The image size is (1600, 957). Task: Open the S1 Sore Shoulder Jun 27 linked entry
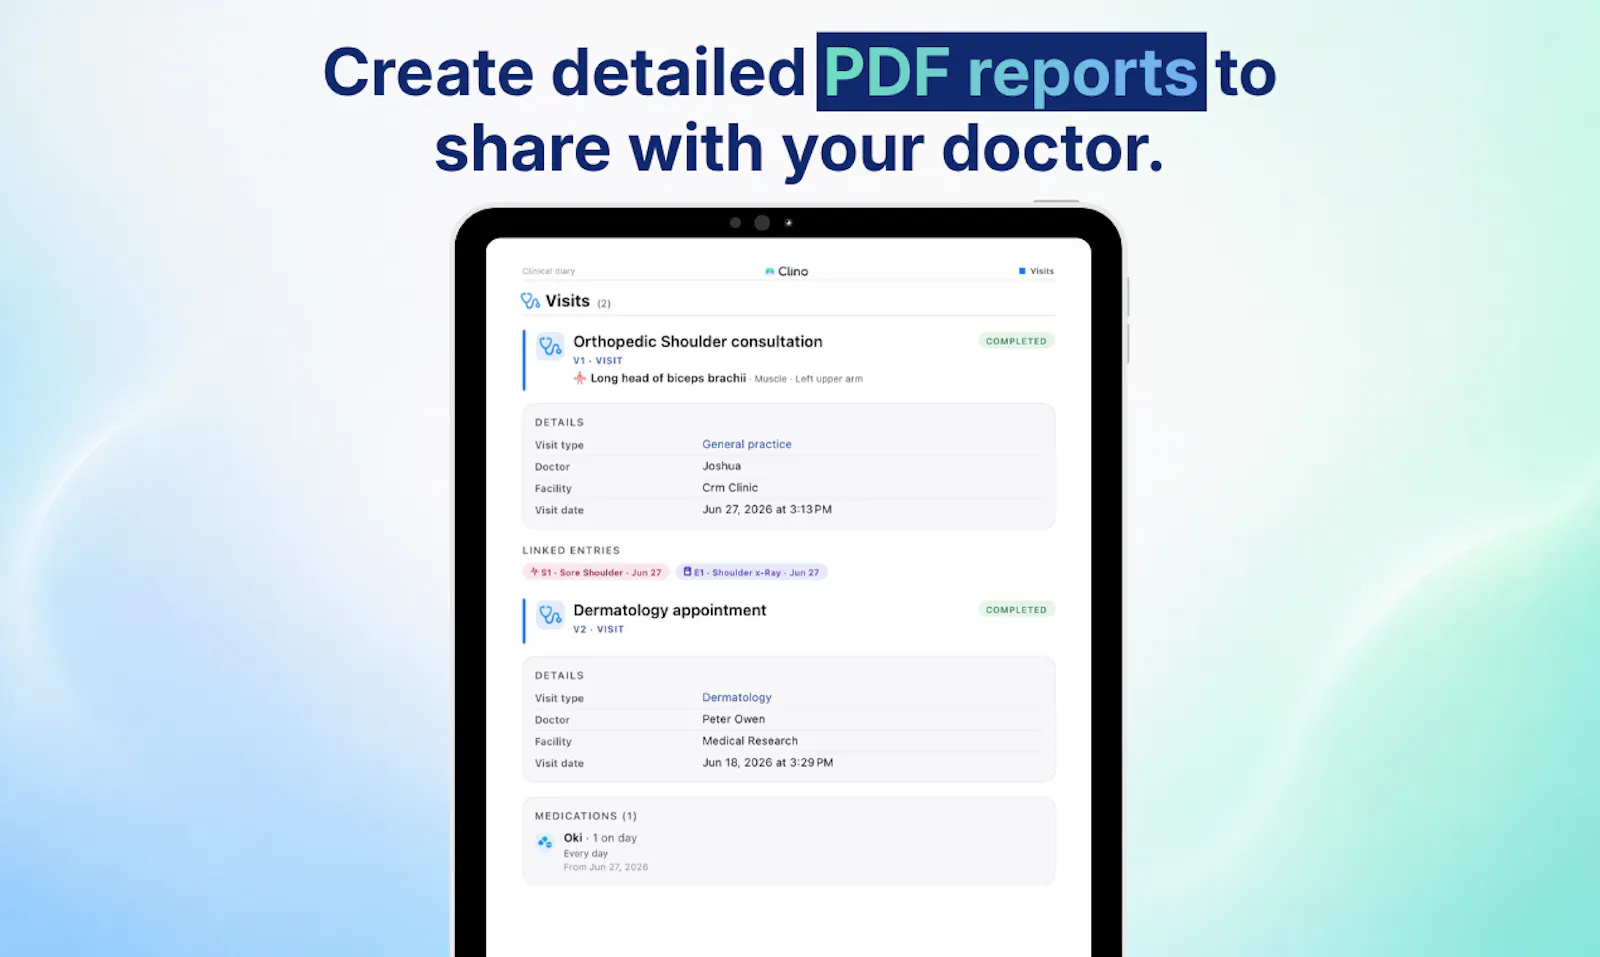[x=595, y=572]
